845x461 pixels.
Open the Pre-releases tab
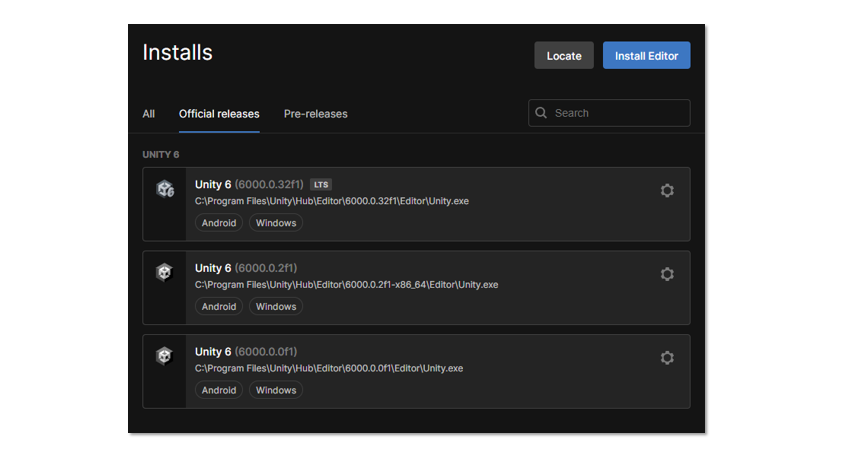316,114
